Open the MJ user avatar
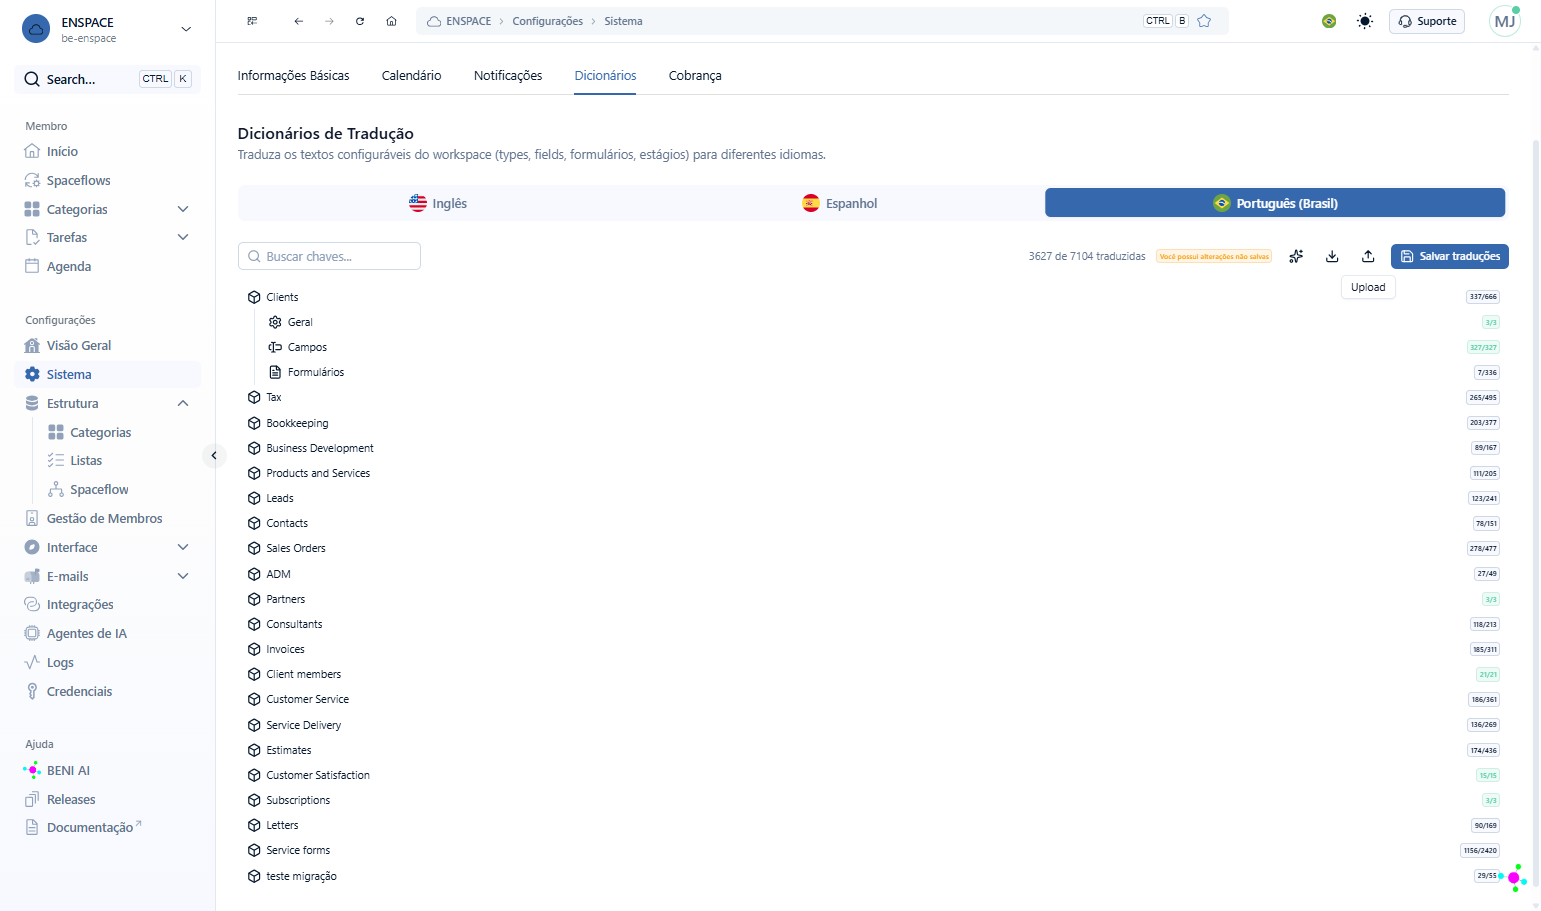This screenshot has height=911, width=1541. (1504, 21)
